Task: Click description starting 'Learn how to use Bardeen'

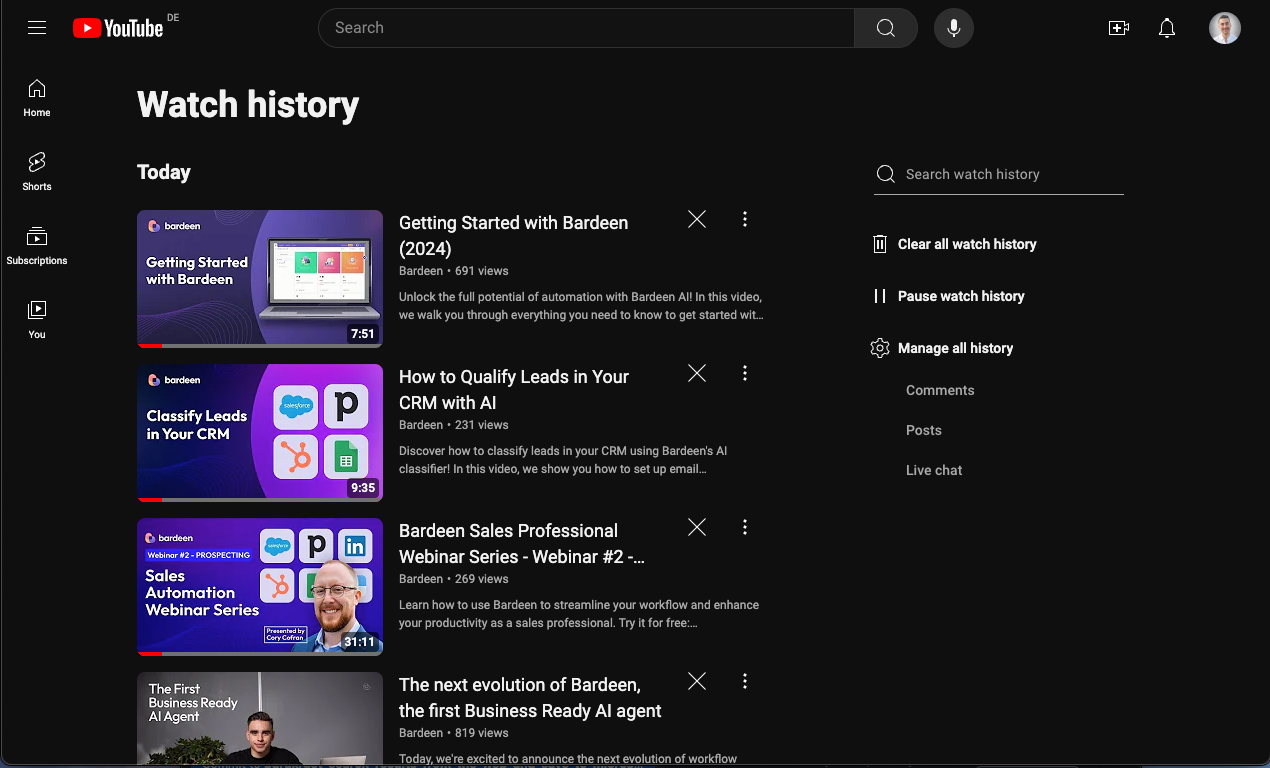Action: tap(579, 614)
